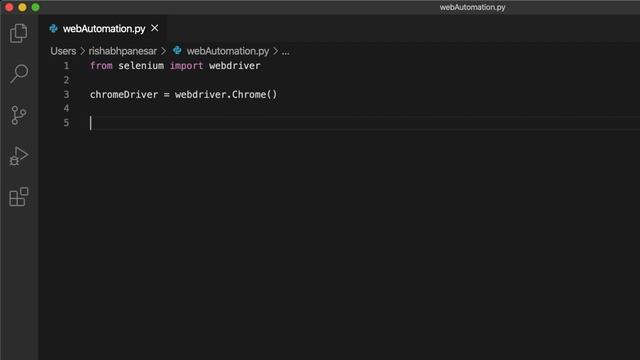The width and height of the screenshot is (640, 360).
Task: Click the red close window button
Action: tap(9, 7)
